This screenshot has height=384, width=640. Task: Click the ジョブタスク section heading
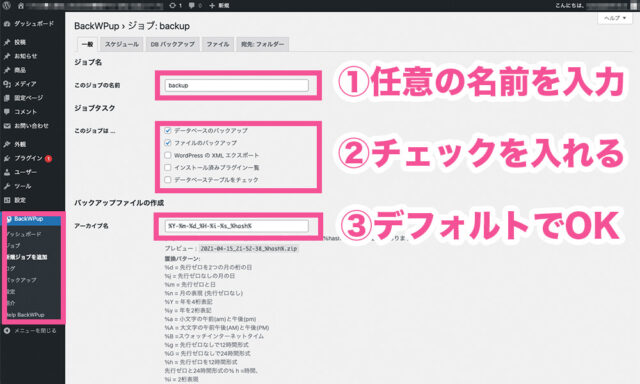(95, 108)
